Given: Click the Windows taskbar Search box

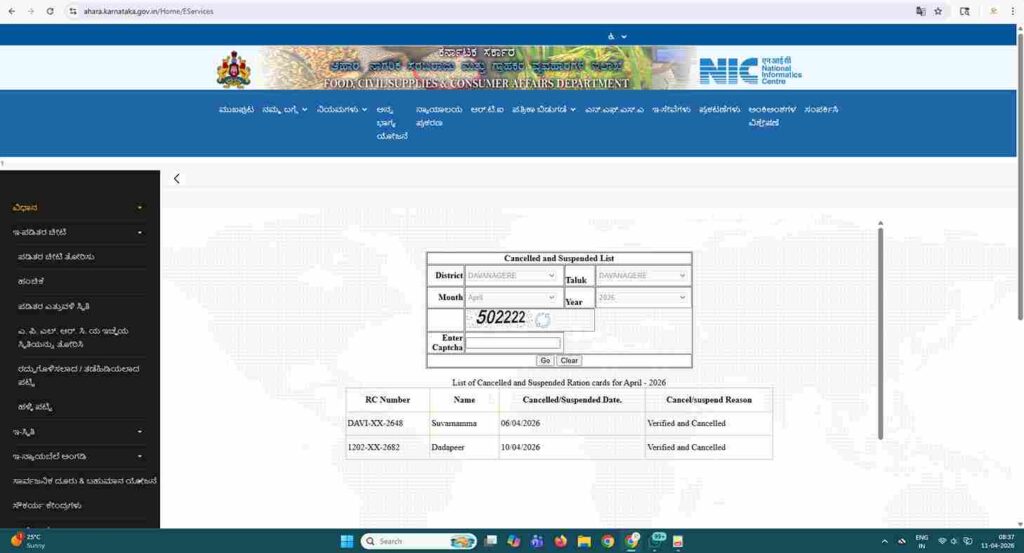Looking at the screenshot, I should click(418, 541).
